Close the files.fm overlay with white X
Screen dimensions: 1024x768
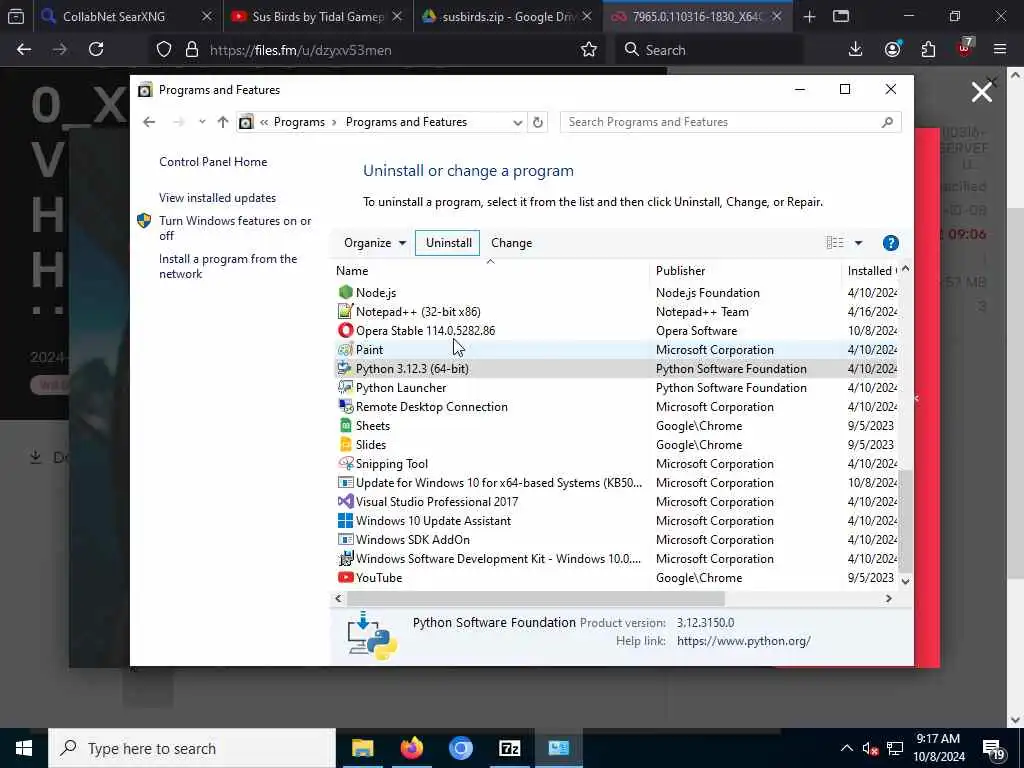982,92
